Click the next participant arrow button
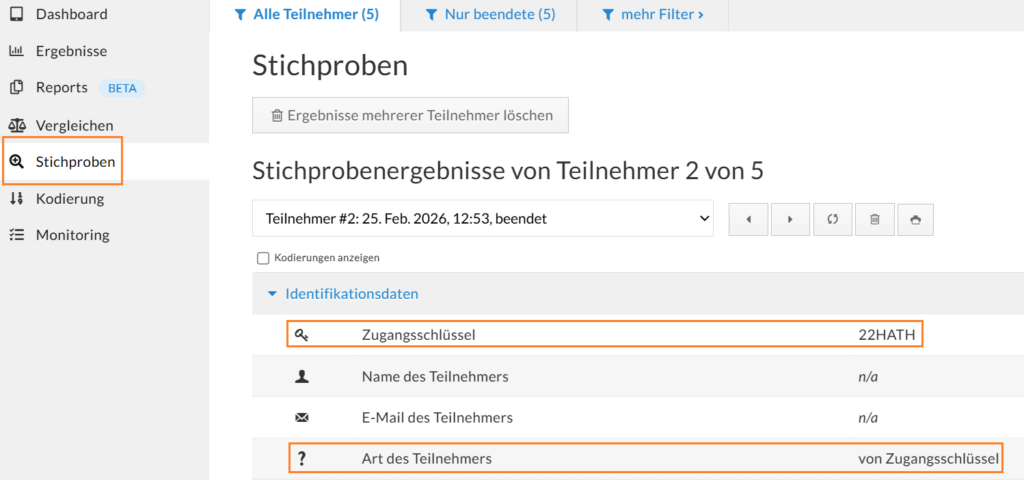Viewport: 1024px width, 480px height. point(790,219)
